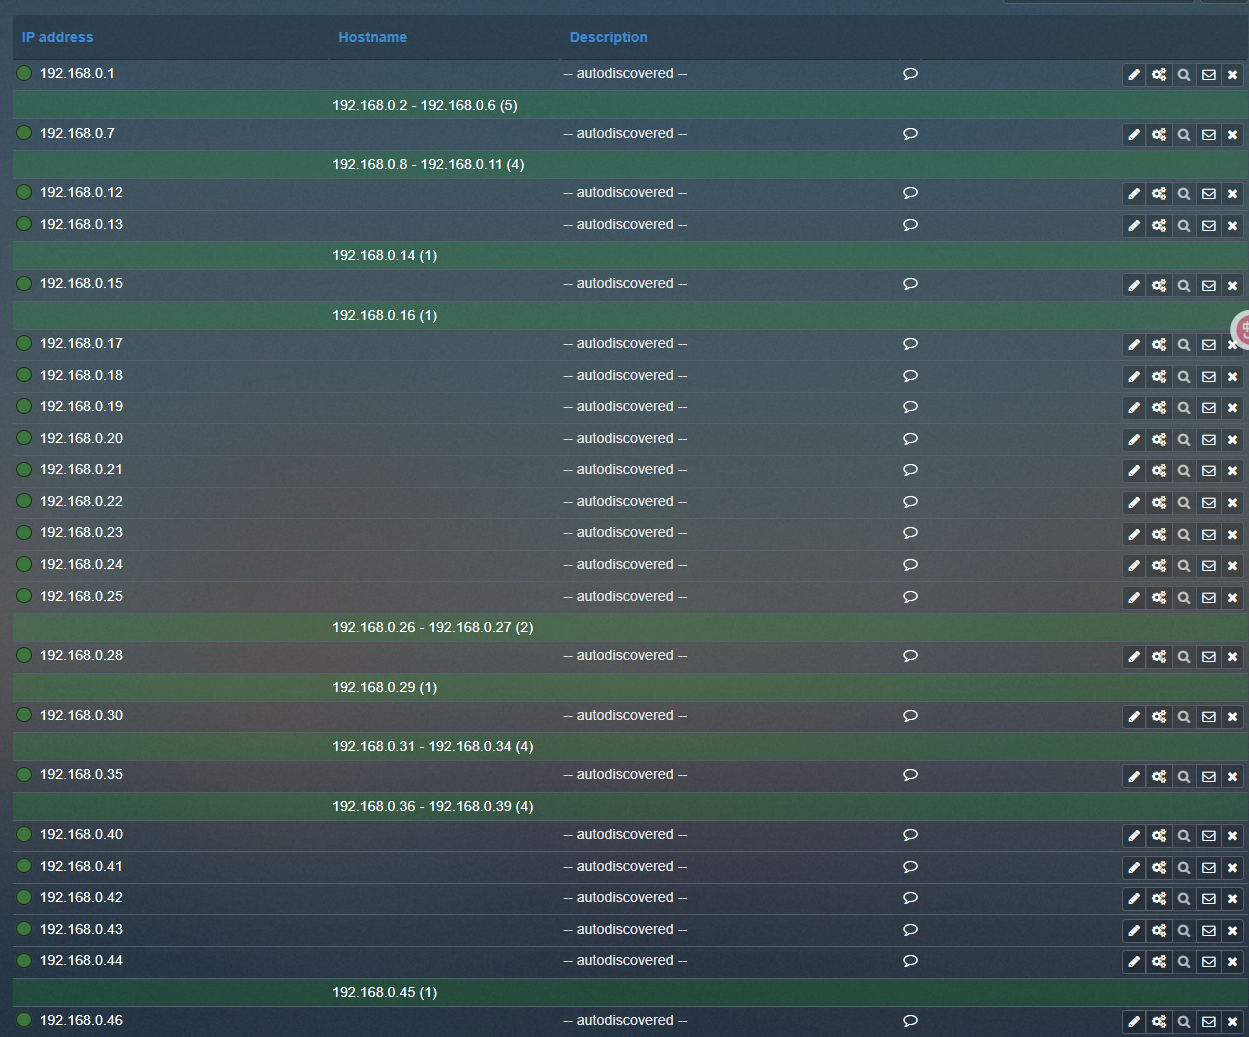Click the gears icon for 192.168.0.7
Screen dimensions: 1249x1037
(1159, 135)
